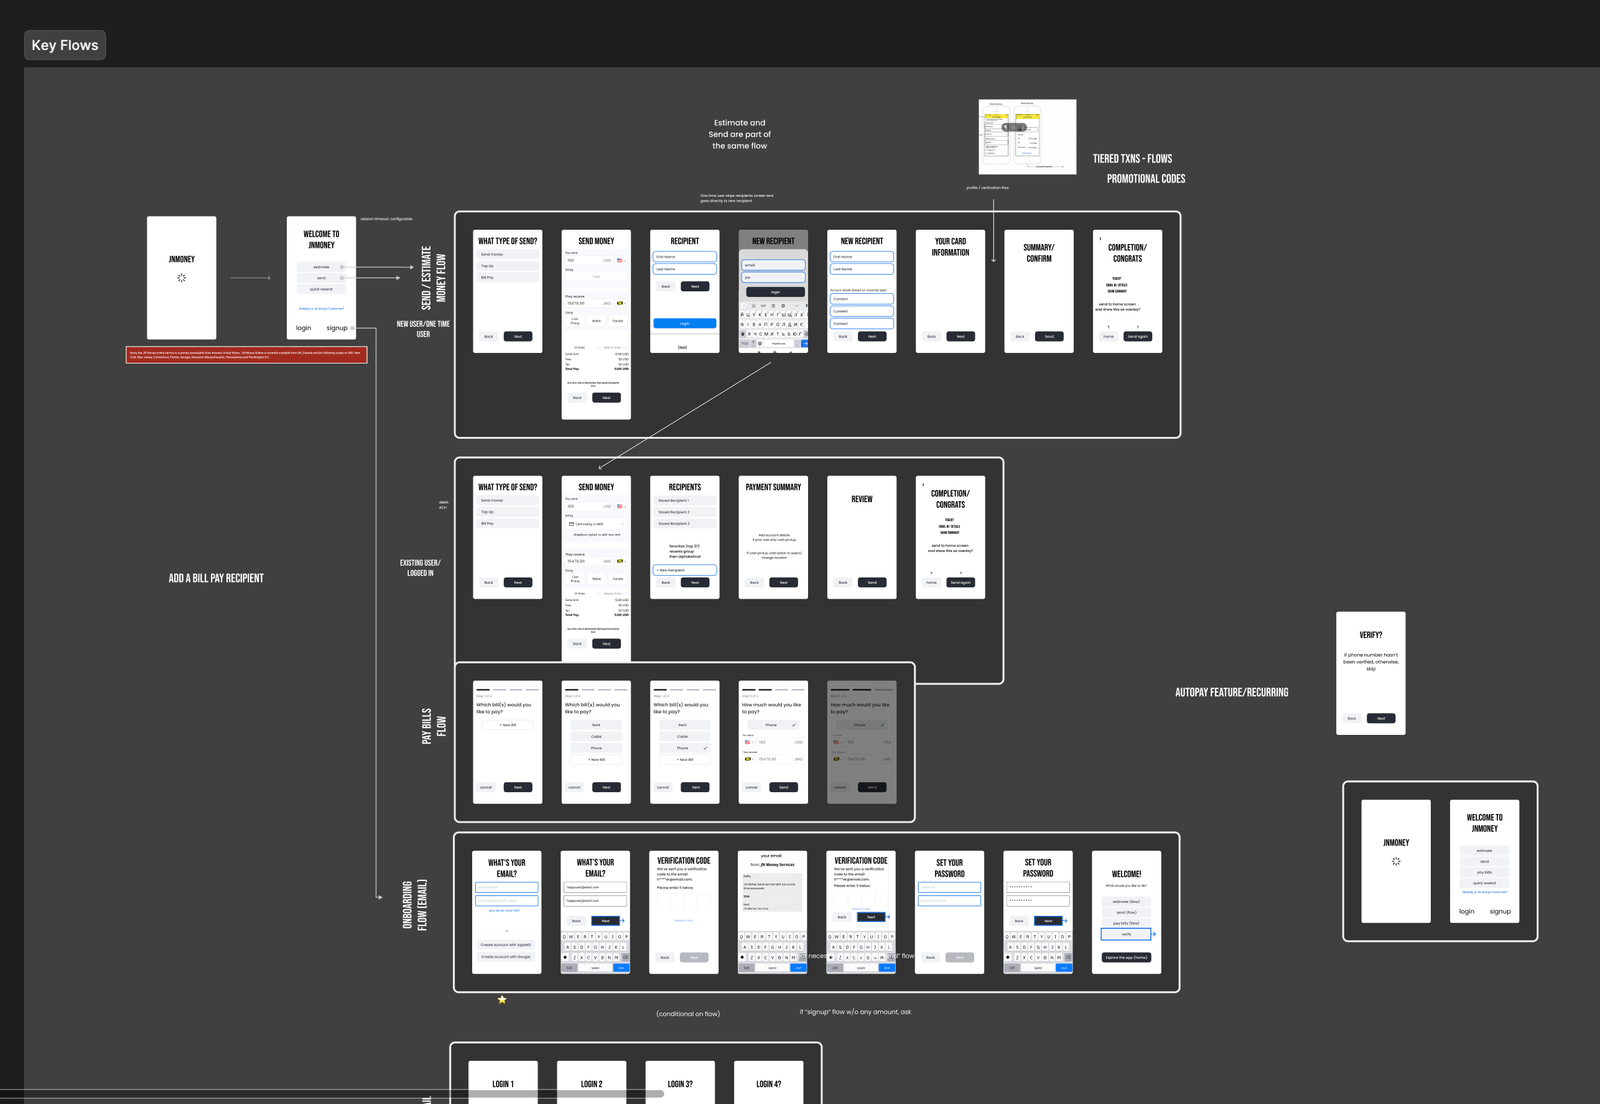The height and width of the screenshot is (1104, 1600).
Task: Select the PAY BILLS FLOW vertical label
Action: coord(433,726)
